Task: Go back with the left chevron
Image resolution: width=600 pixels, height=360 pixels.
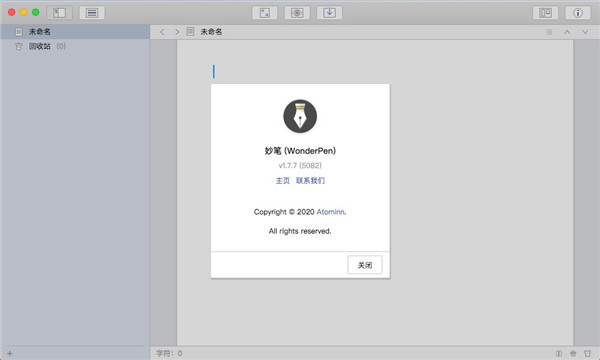Action: [x=162, y=32]
